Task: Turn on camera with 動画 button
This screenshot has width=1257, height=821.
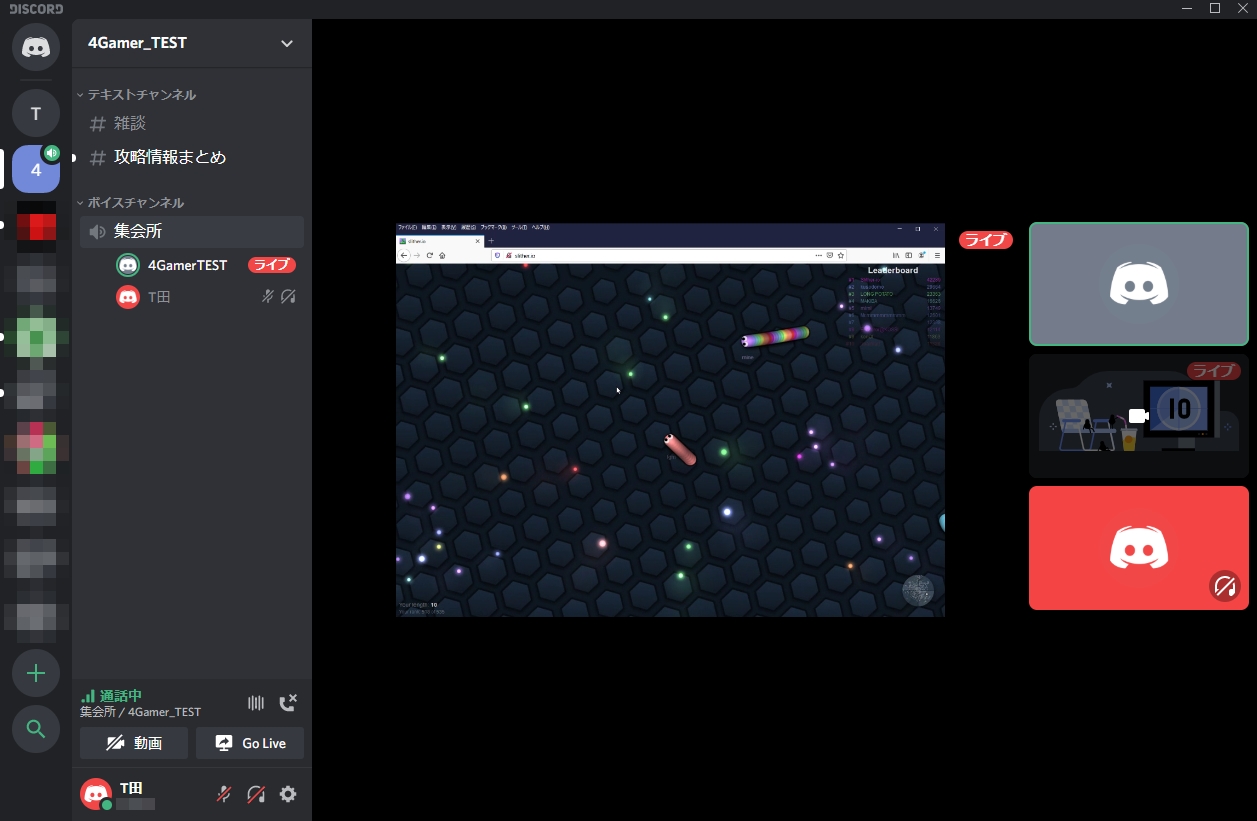Action: (x=134, y=743)
